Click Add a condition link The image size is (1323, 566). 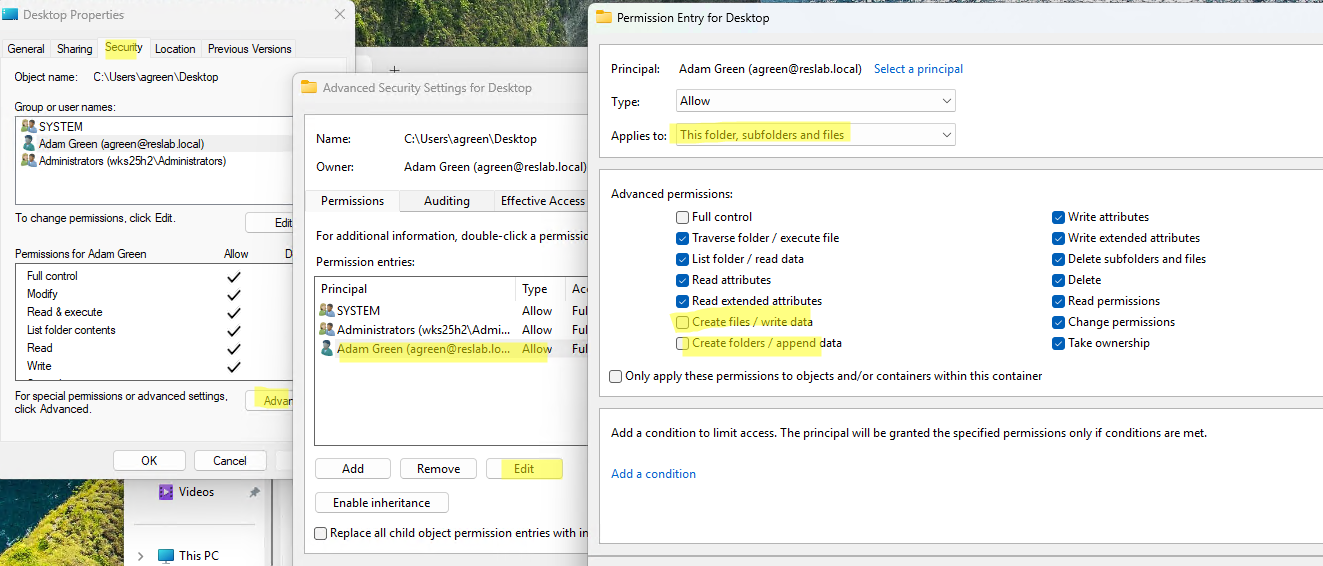653,474
